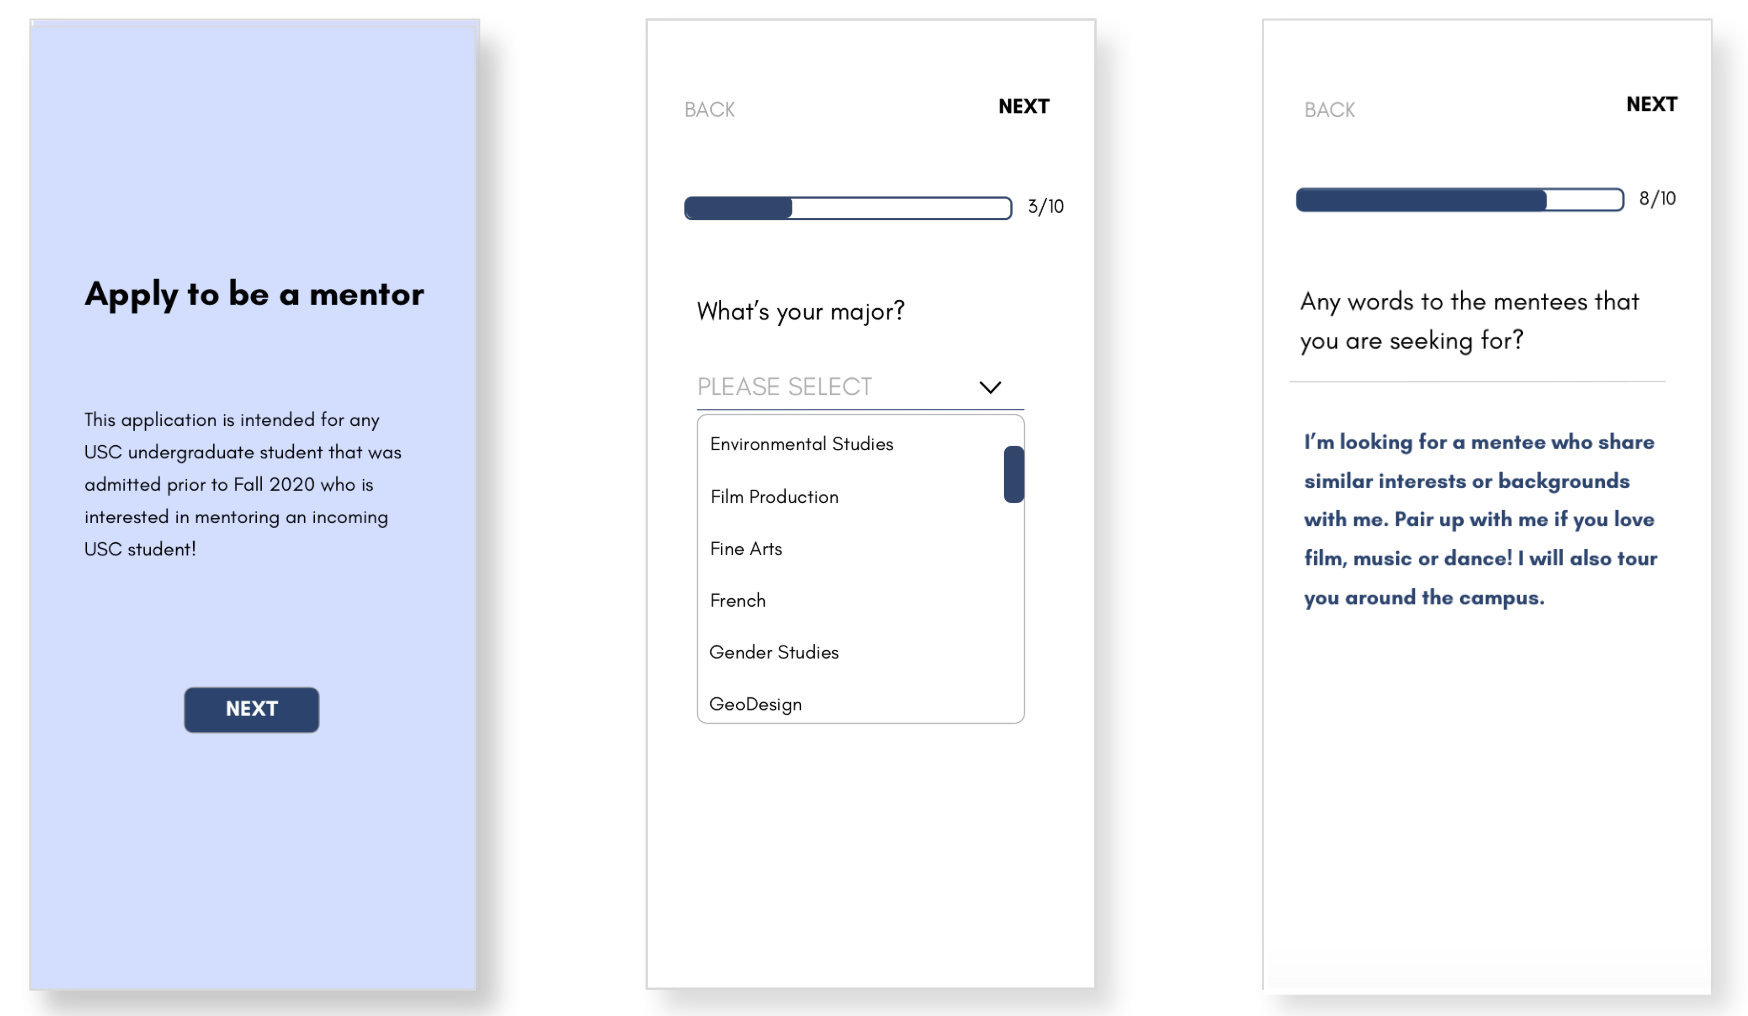Tap NEXT on the 8/10 screen

pyautogui.click(x=1652, y=104)
